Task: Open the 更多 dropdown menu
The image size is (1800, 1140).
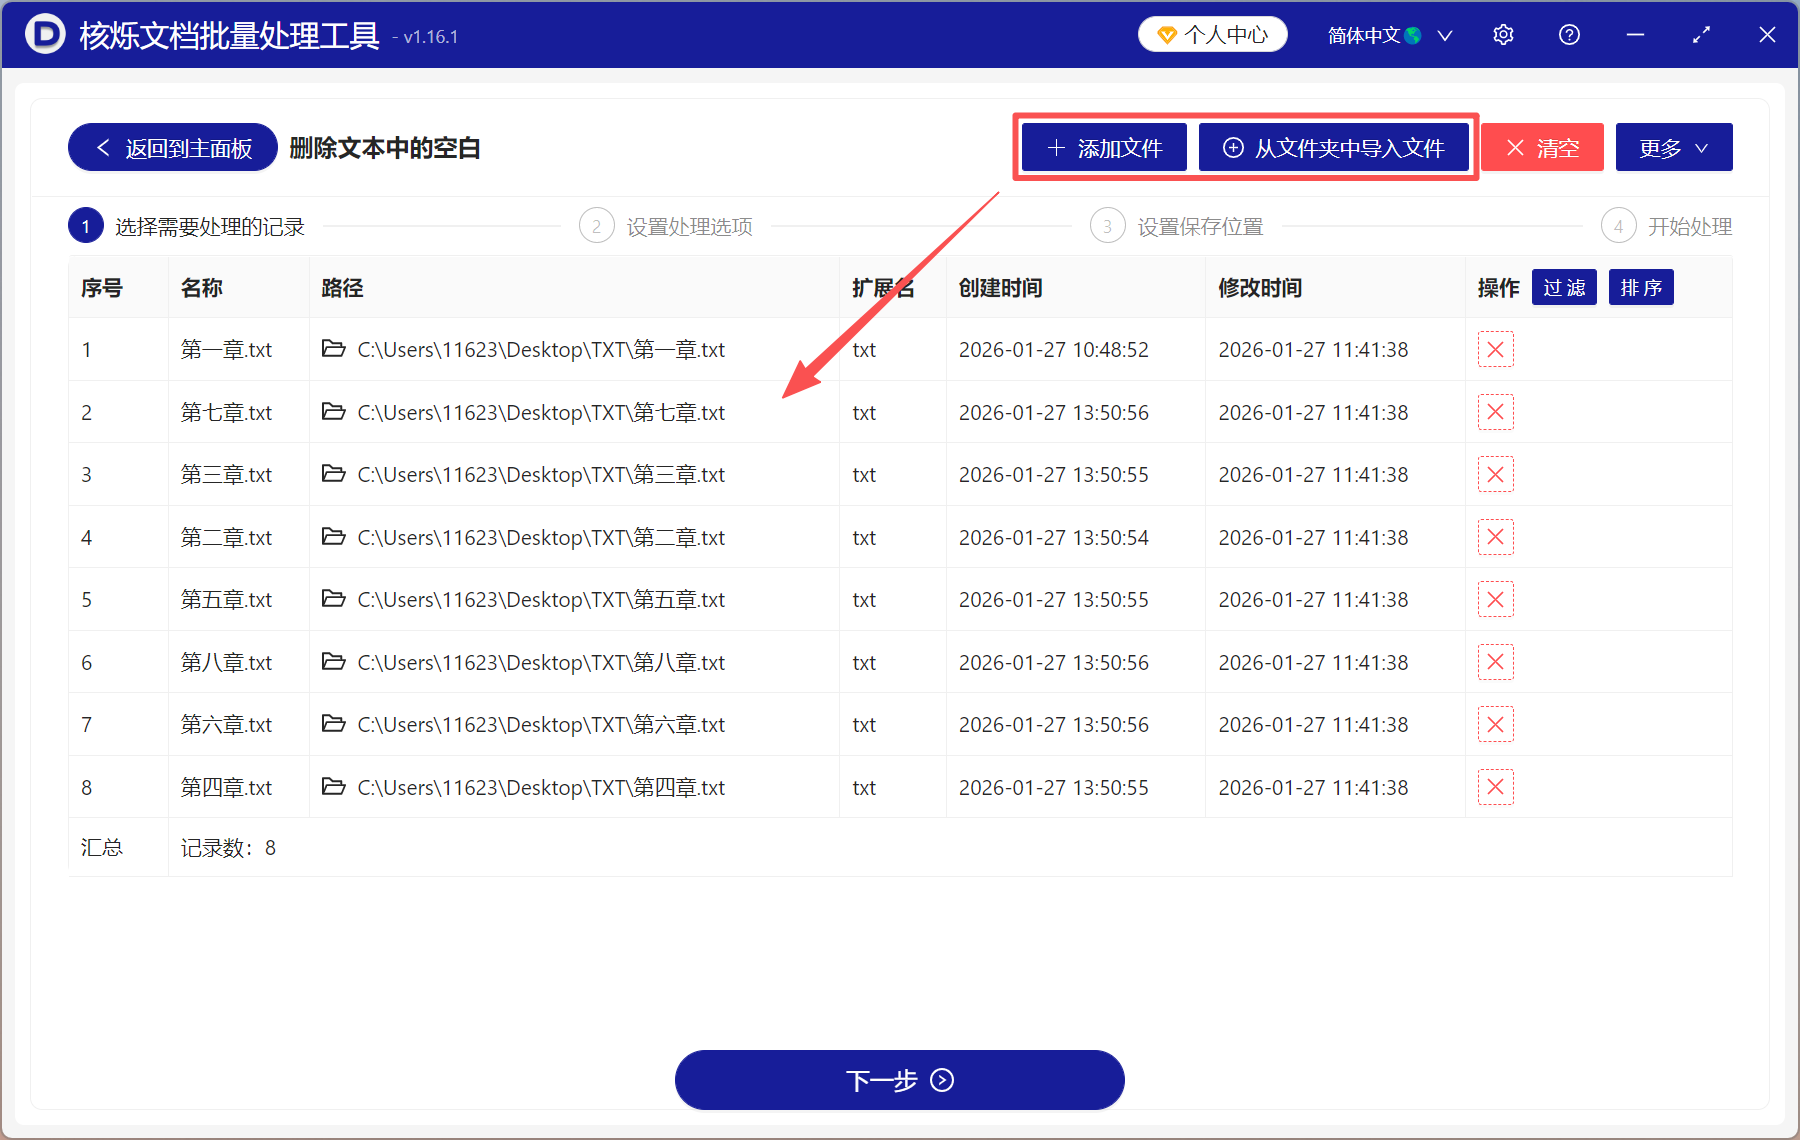Action: click(x=1673, y=147)
